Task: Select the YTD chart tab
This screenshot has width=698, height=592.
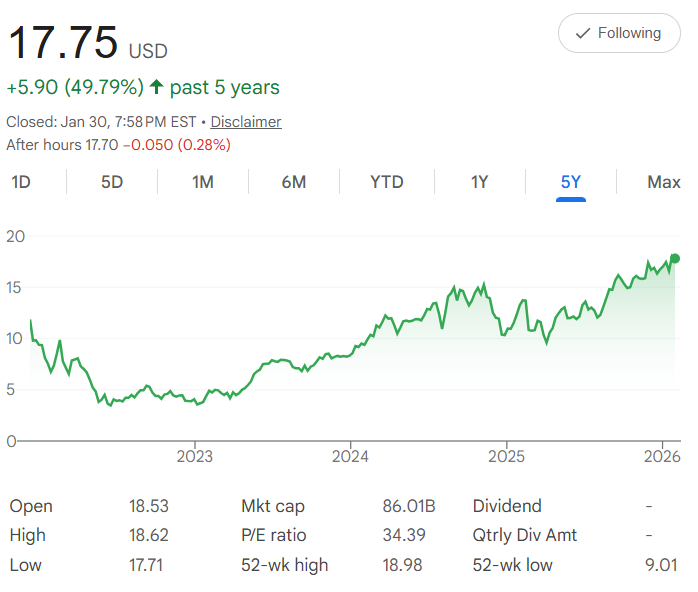Action: 386,182
